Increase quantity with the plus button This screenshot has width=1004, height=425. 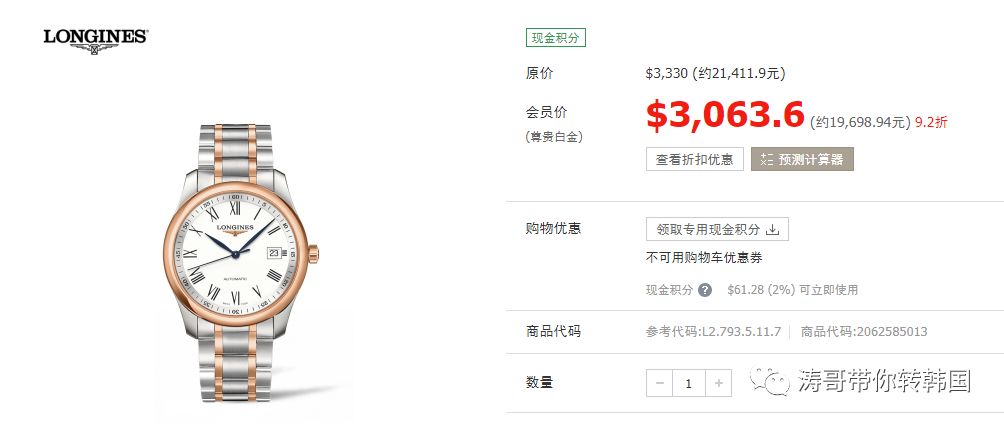[718, 383]
